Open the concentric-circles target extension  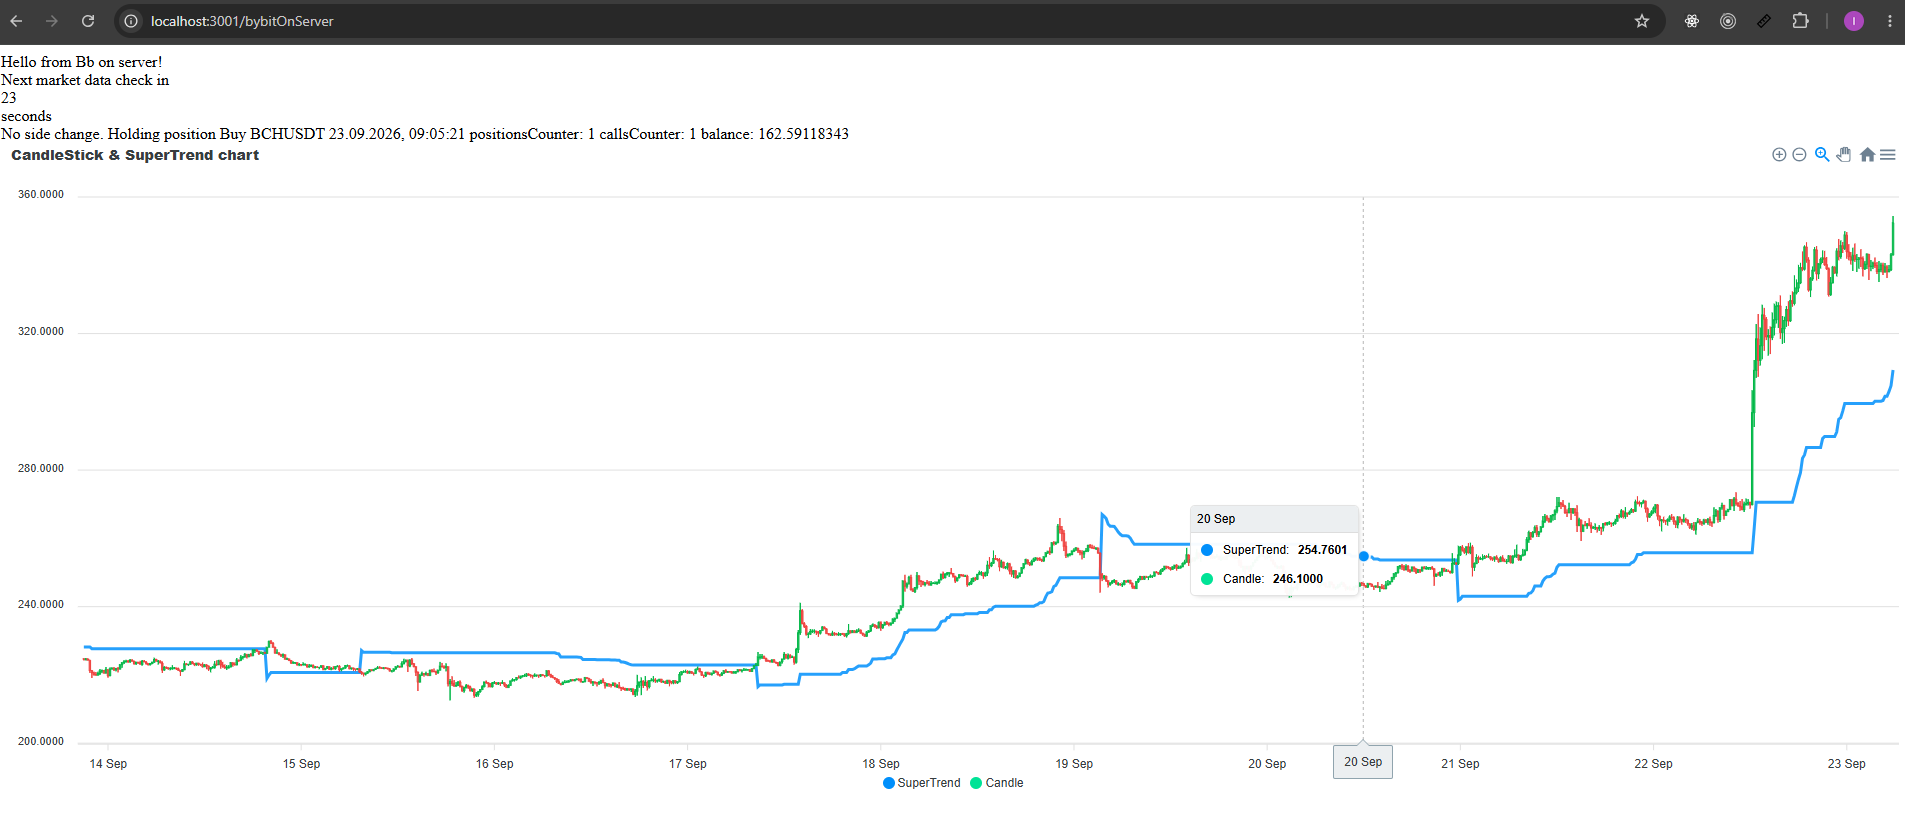tap(1728, 21)
